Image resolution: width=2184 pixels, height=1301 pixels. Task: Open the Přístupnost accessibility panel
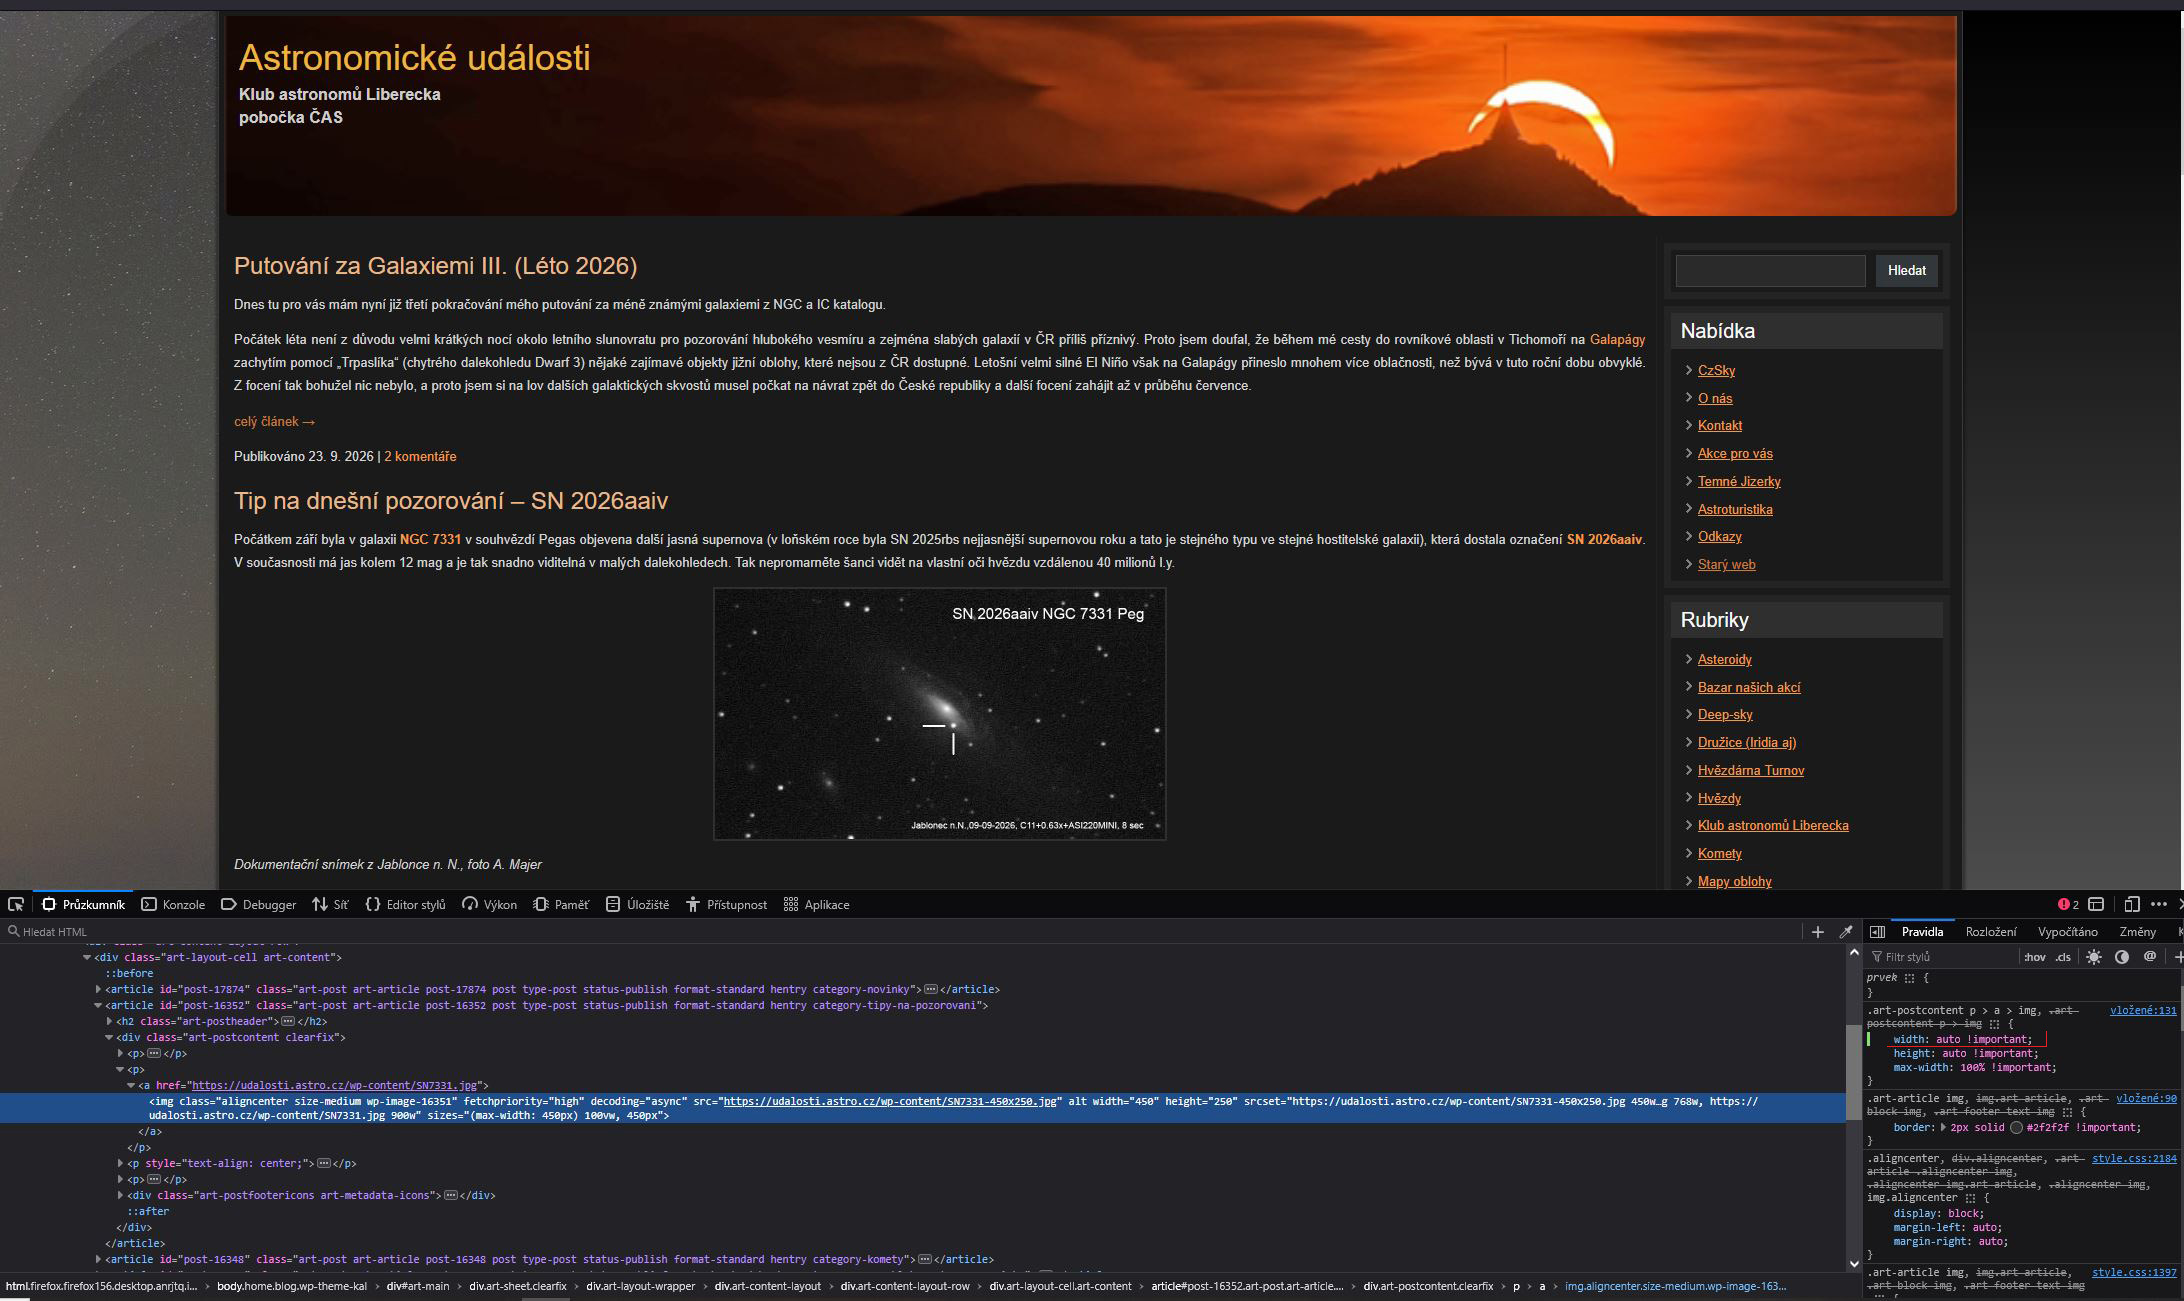pyautogui.click(x=726, y=904)
